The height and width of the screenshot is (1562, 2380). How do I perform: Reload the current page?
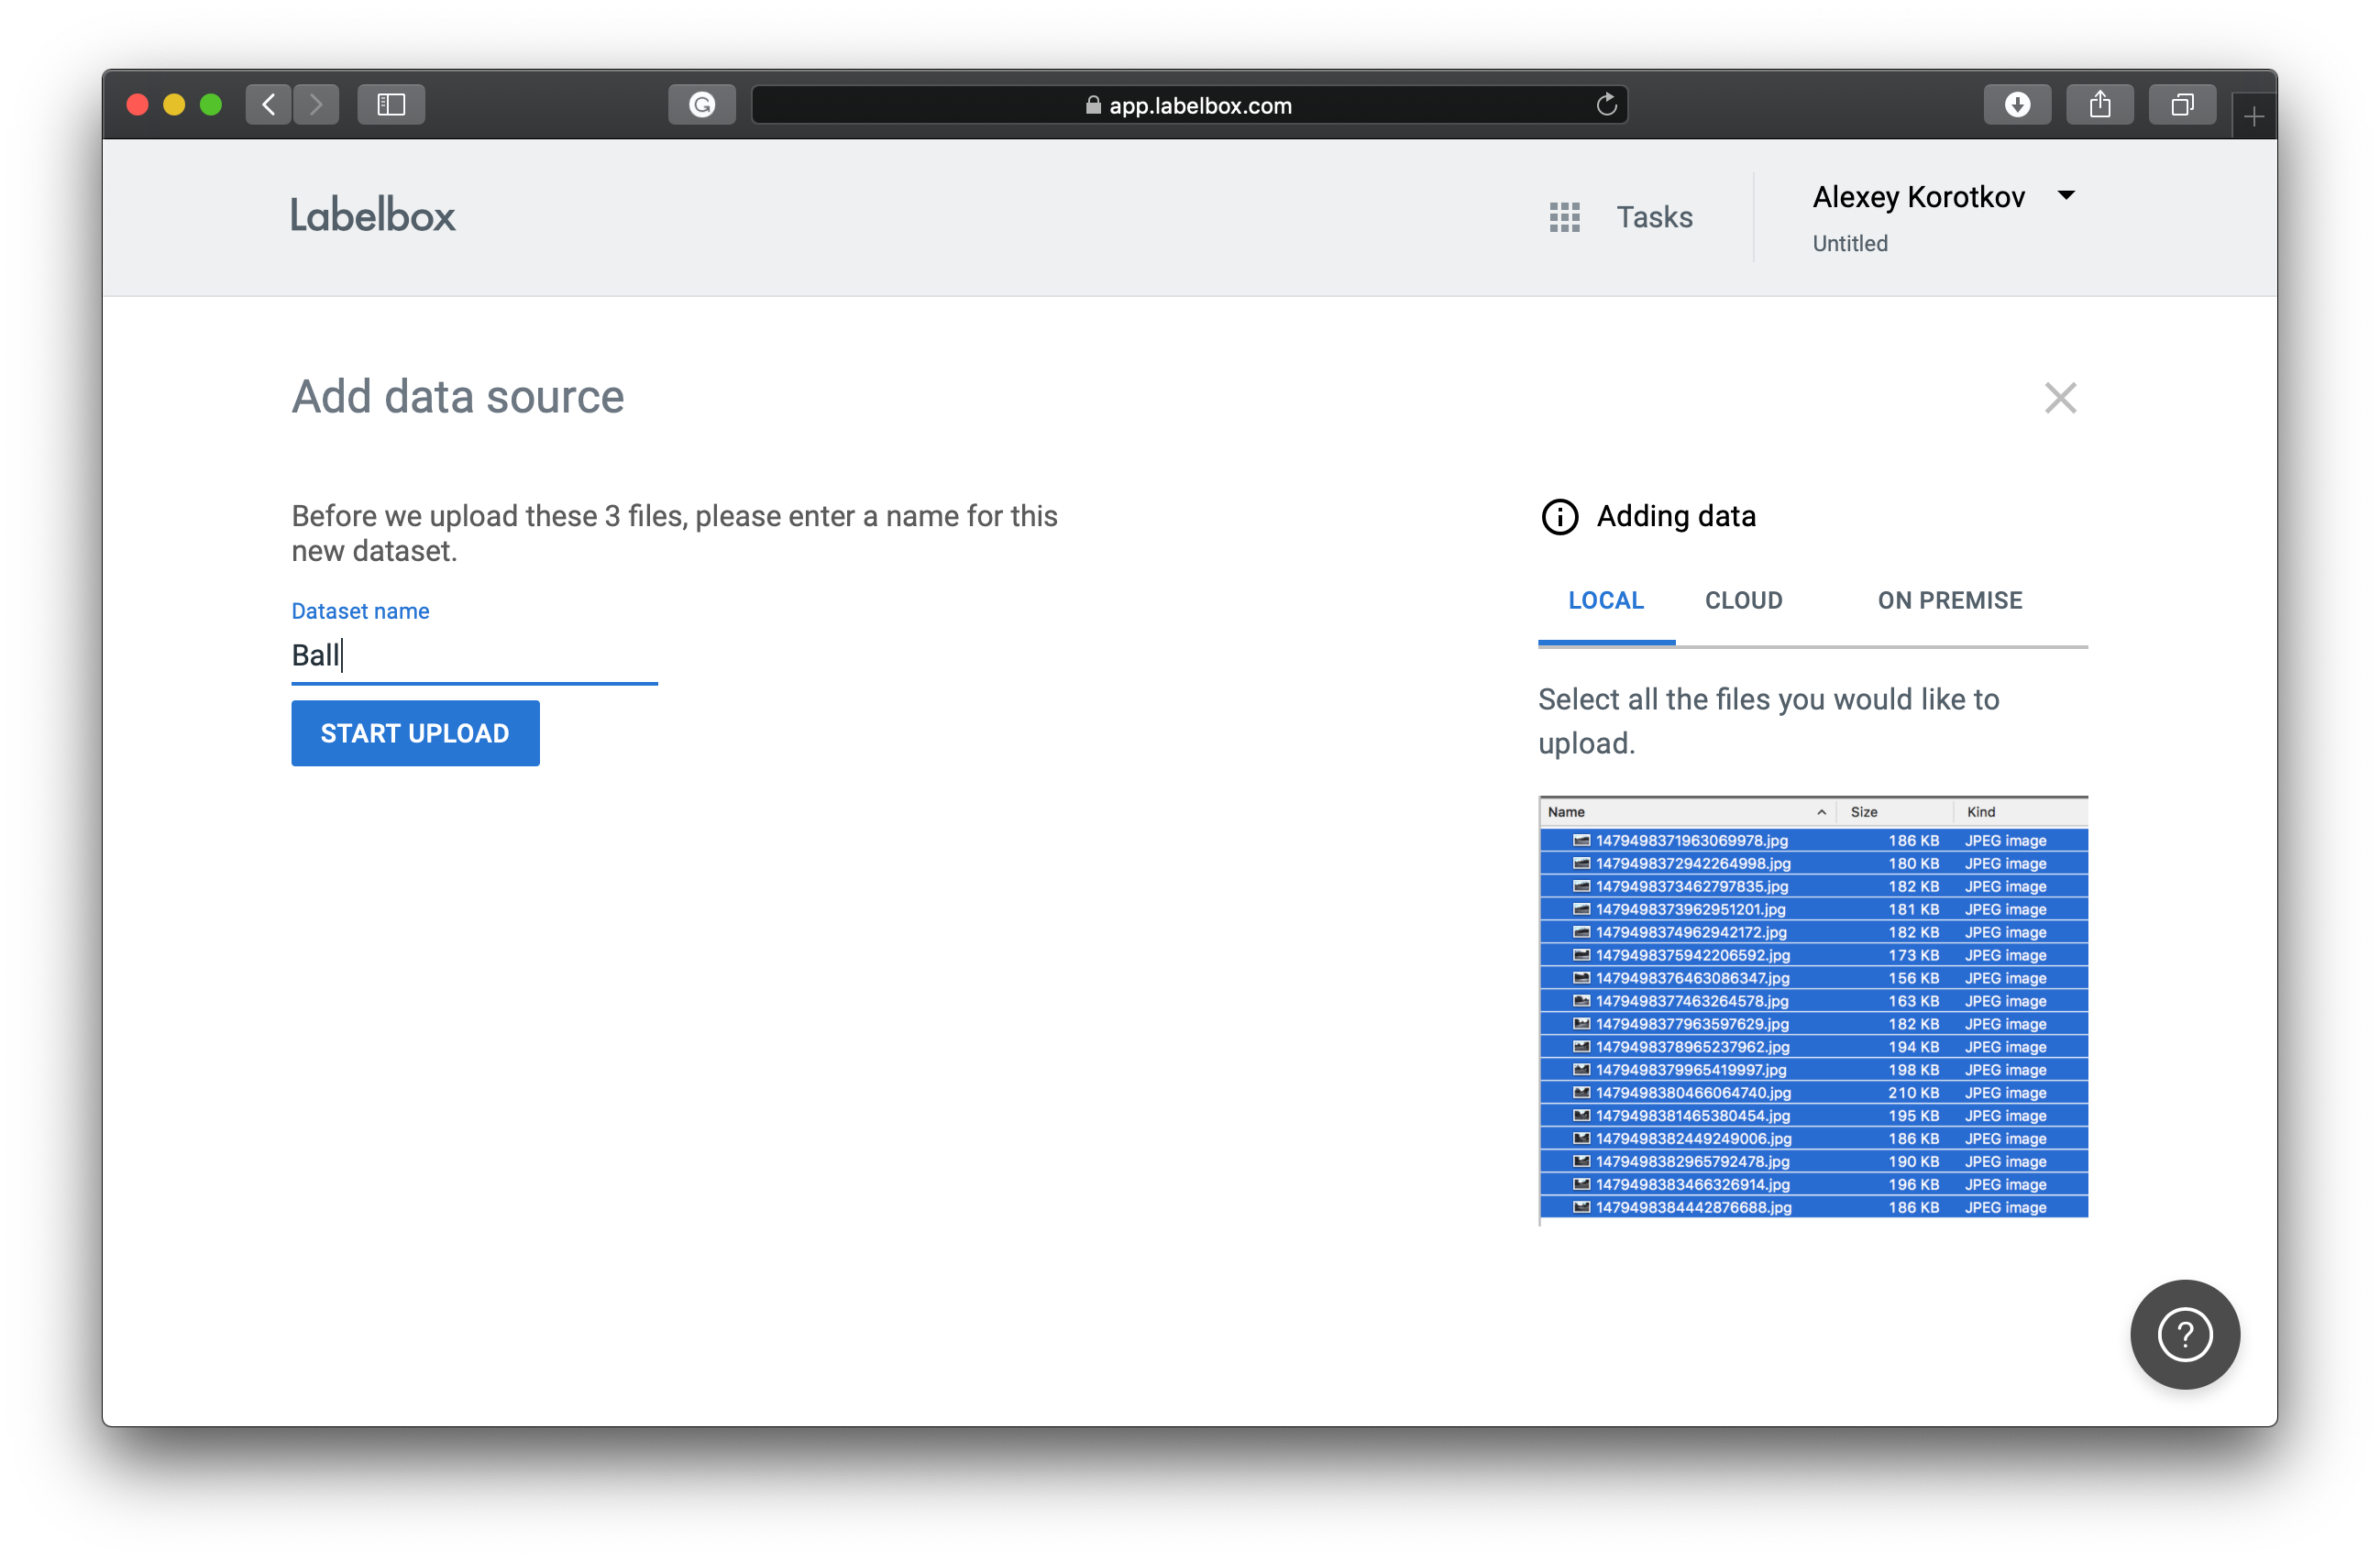point(1606,104)
